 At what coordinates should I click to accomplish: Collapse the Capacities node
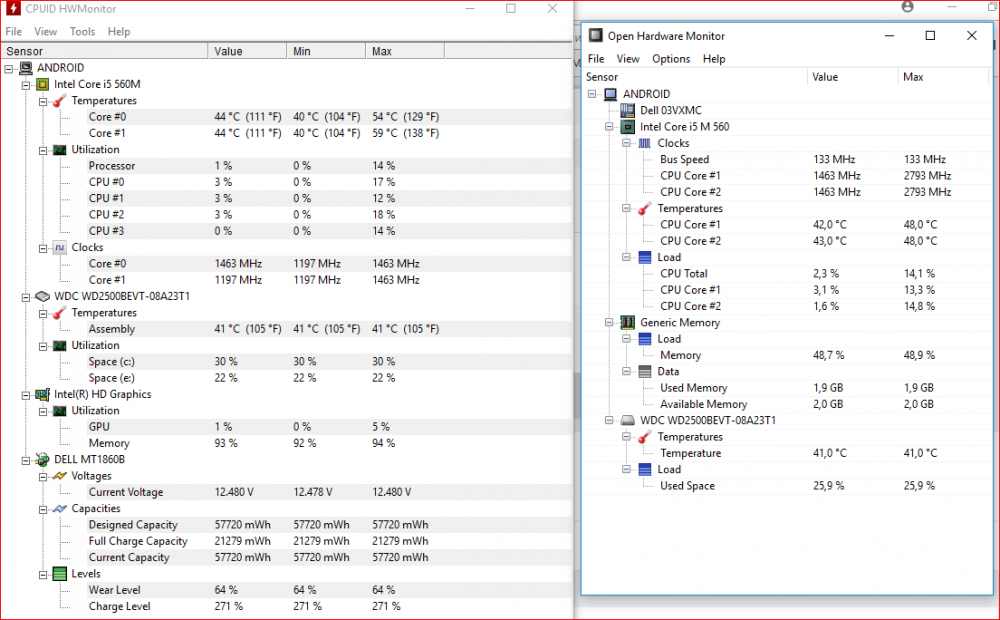point(43,510)
